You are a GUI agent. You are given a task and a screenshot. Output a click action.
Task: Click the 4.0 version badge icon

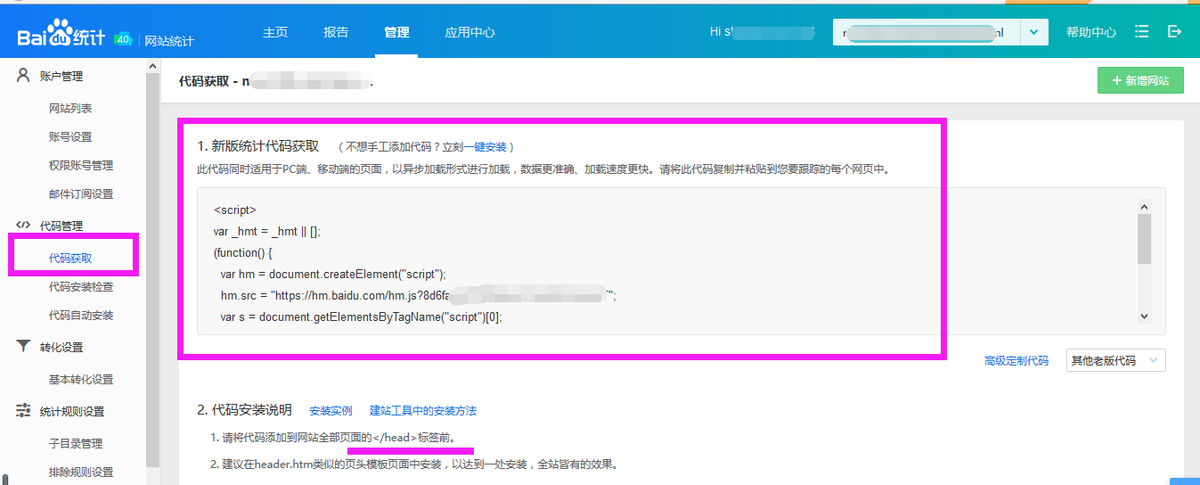click(x=124, y=38)
